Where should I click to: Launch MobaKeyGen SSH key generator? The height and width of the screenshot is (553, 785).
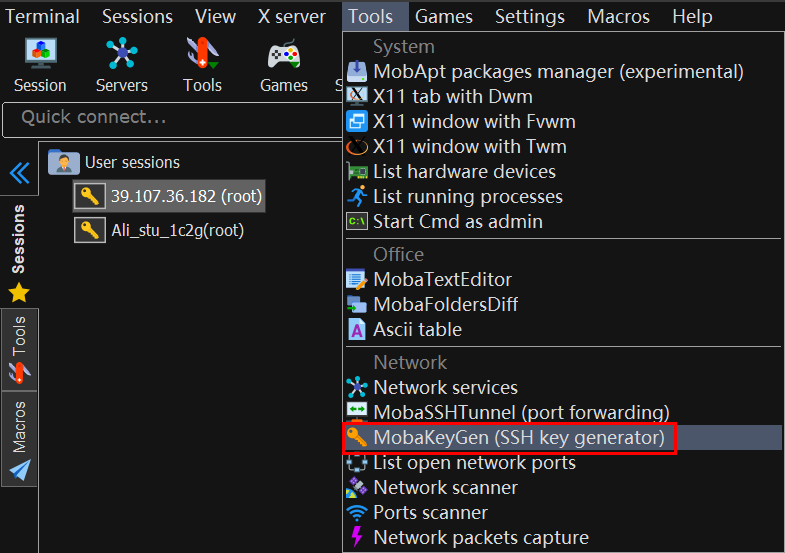518,437
